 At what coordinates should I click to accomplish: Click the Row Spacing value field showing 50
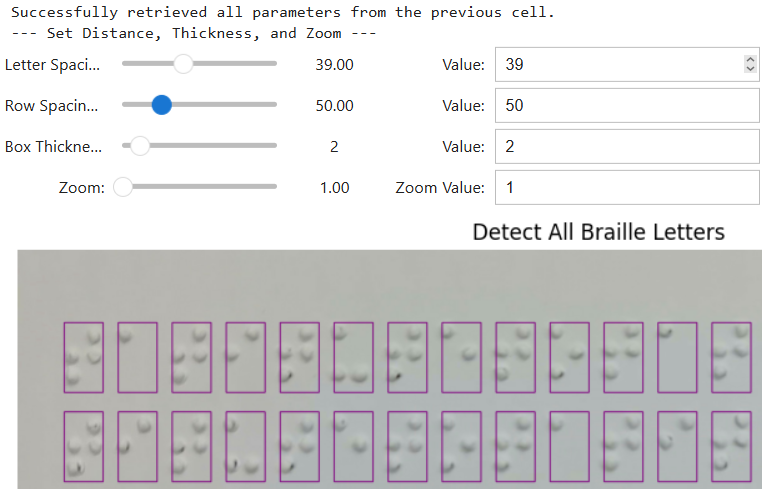[626, 105]
